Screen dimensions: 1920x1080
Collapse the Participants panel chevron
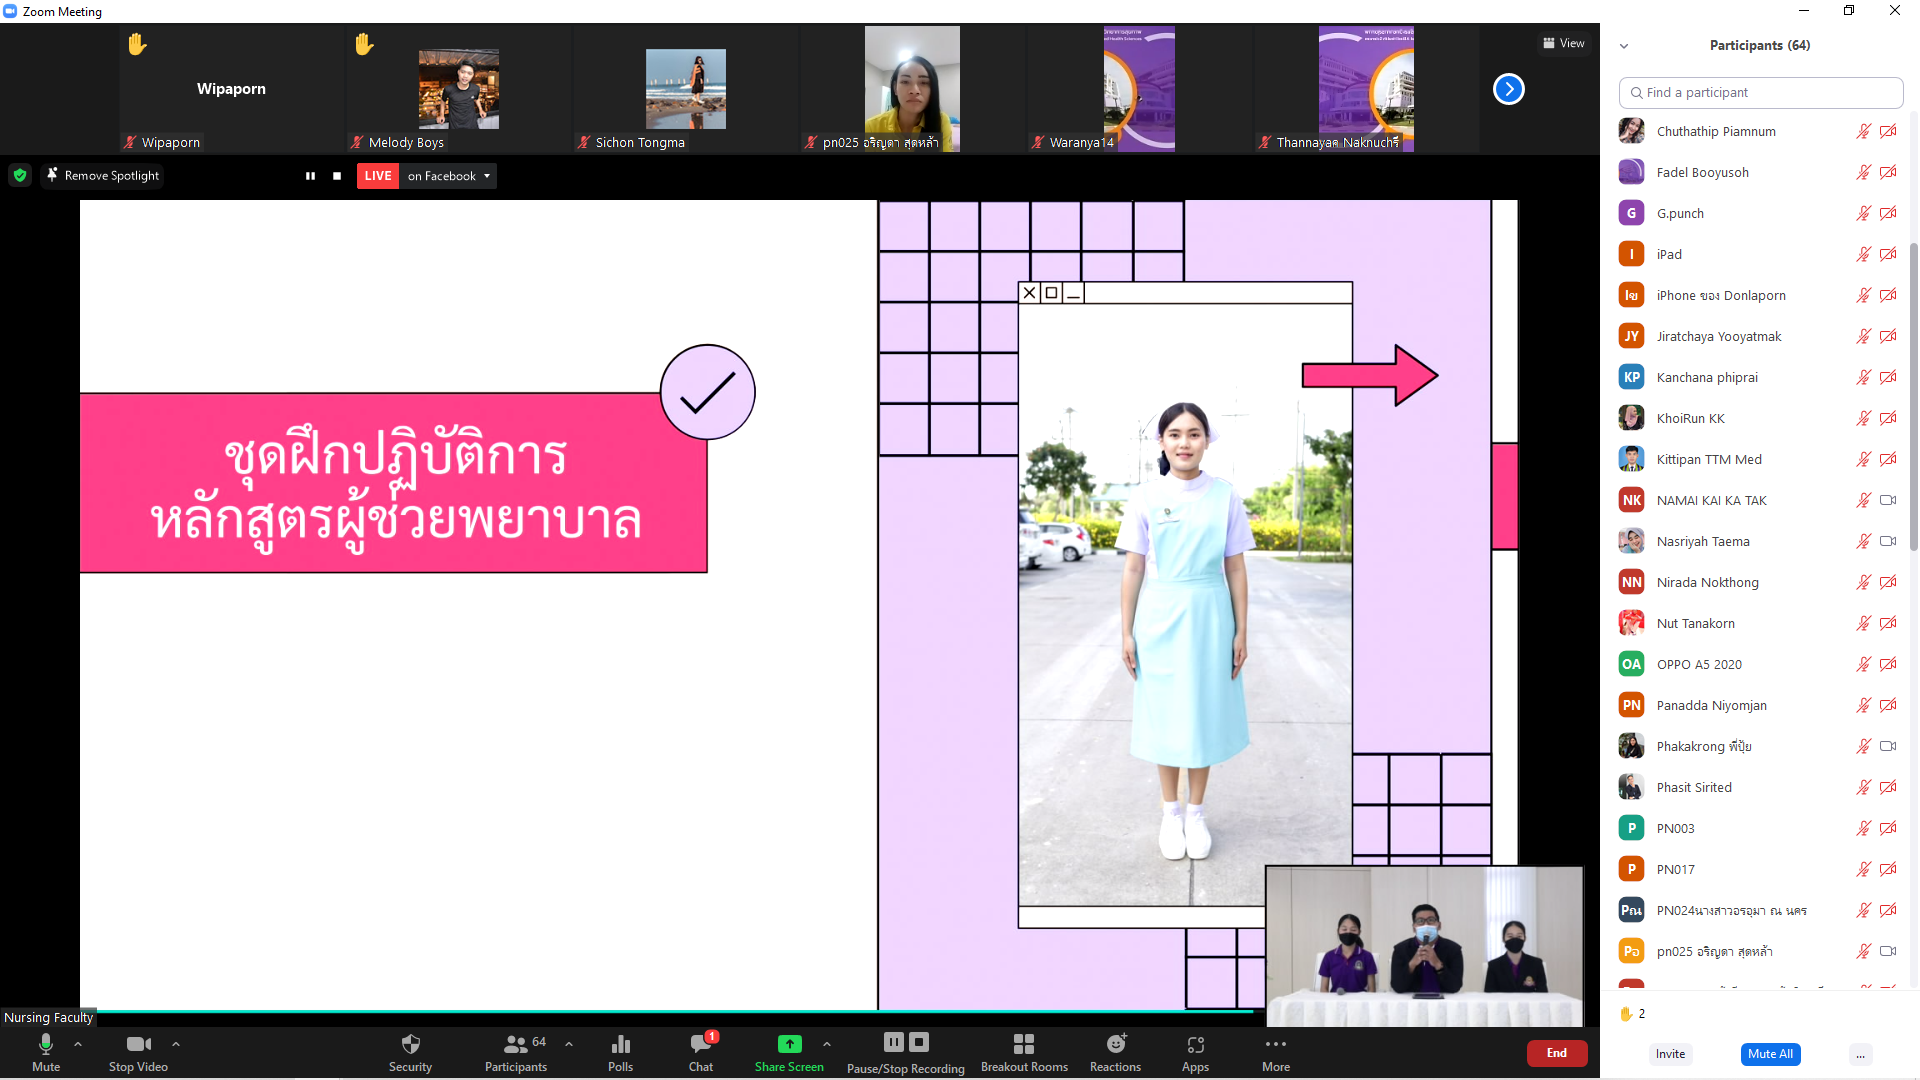(x=1624, y=46)
